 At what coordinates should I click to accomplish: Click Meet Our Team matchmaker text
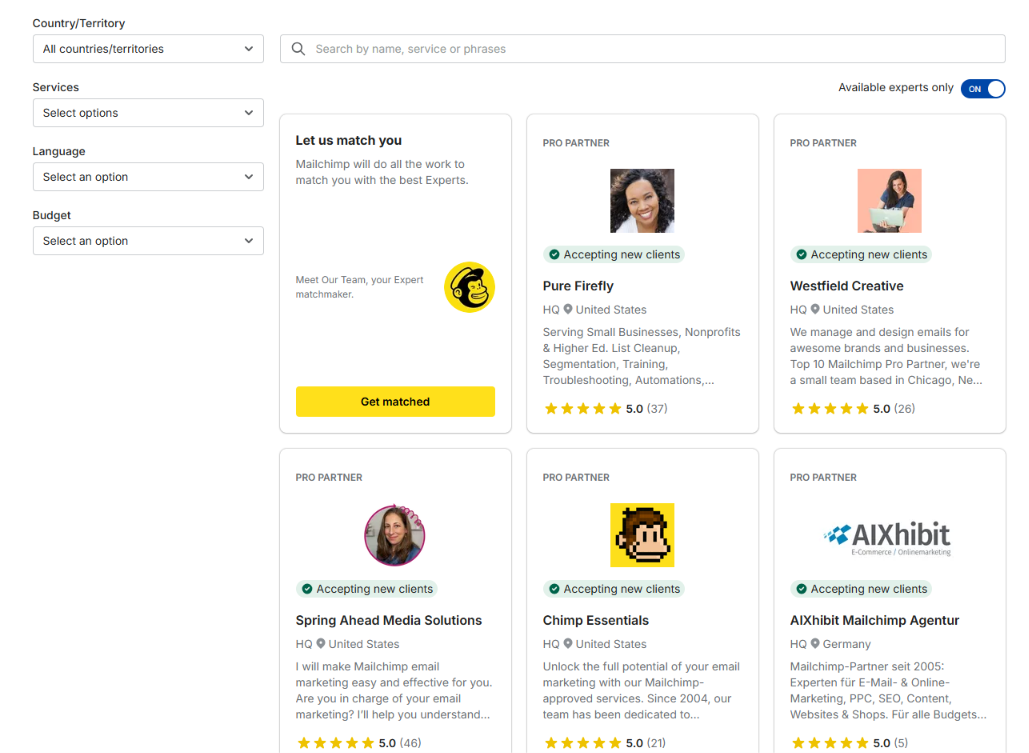pyautogui.click(x=360, y=287)
